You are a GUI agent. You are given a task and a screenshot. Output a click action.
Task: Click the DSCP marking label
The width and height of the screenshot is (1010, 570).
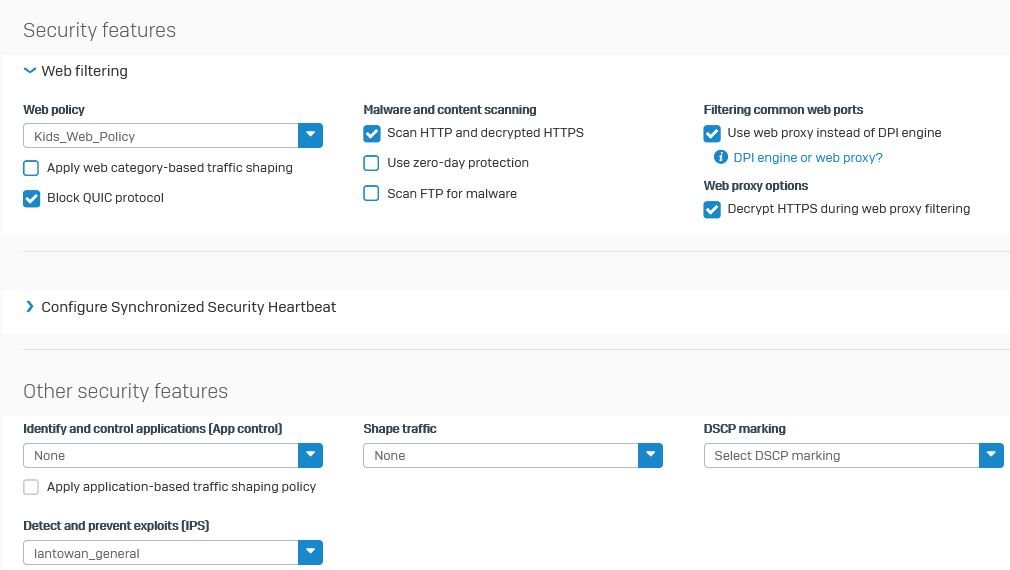coord(745,428)
